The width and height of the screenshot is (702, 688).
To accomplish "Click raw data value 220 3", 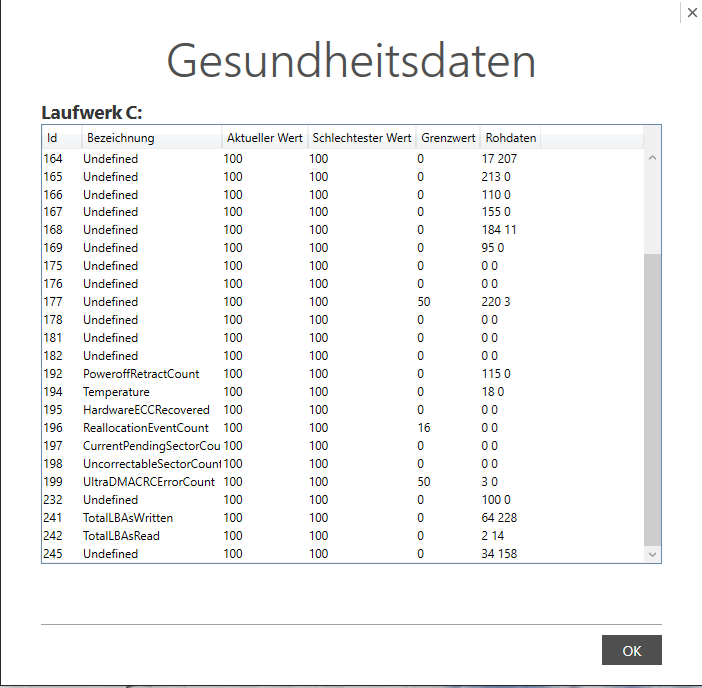I will 496,302.
